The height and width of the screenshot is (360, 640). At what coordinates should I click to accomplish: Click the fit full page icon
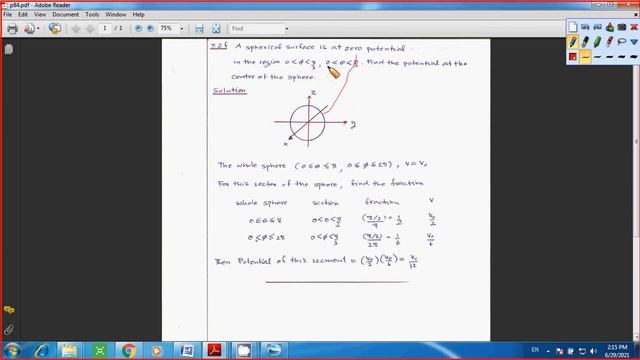pyautogui.click(x=216, y=29)
